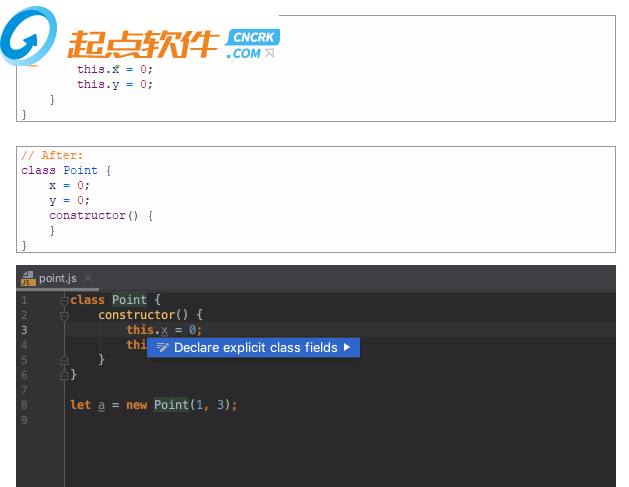Click line number 1 in gutter

point(23,300)
